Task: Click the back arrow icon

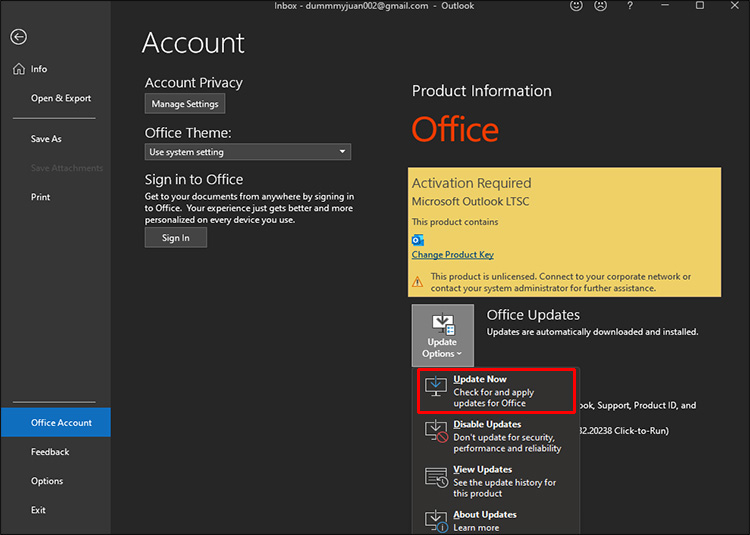Action: pos(18,37)
